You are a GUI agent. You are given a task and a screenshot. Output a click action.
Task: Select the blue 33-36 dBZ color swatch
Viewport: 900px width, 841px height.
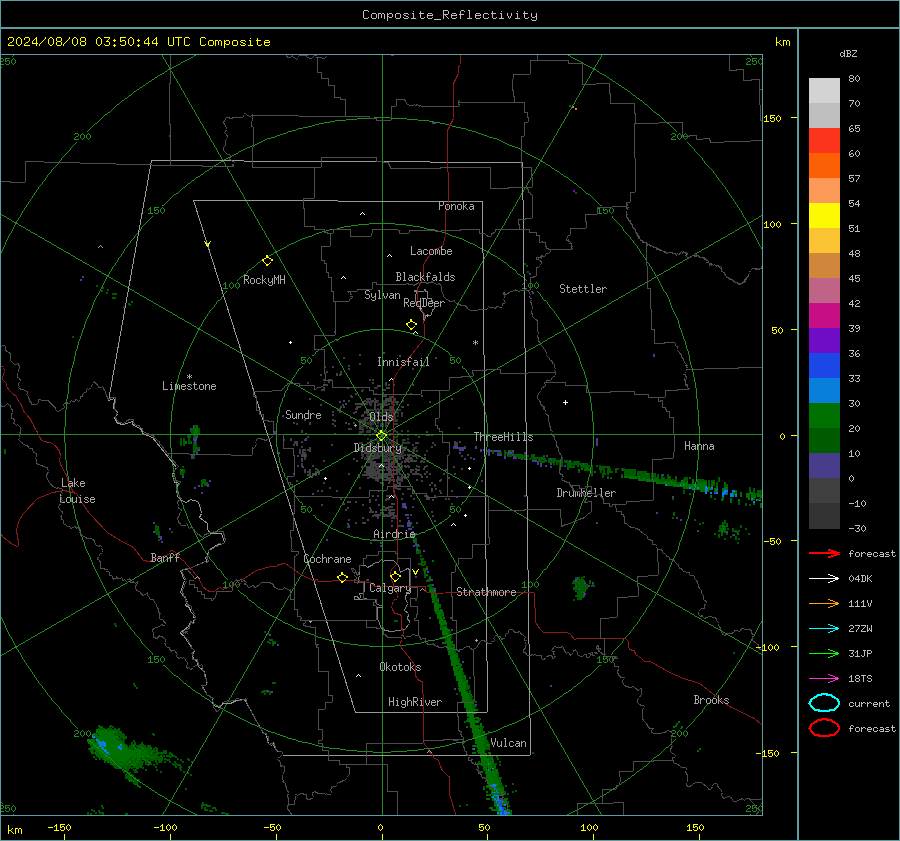point(824,366)
